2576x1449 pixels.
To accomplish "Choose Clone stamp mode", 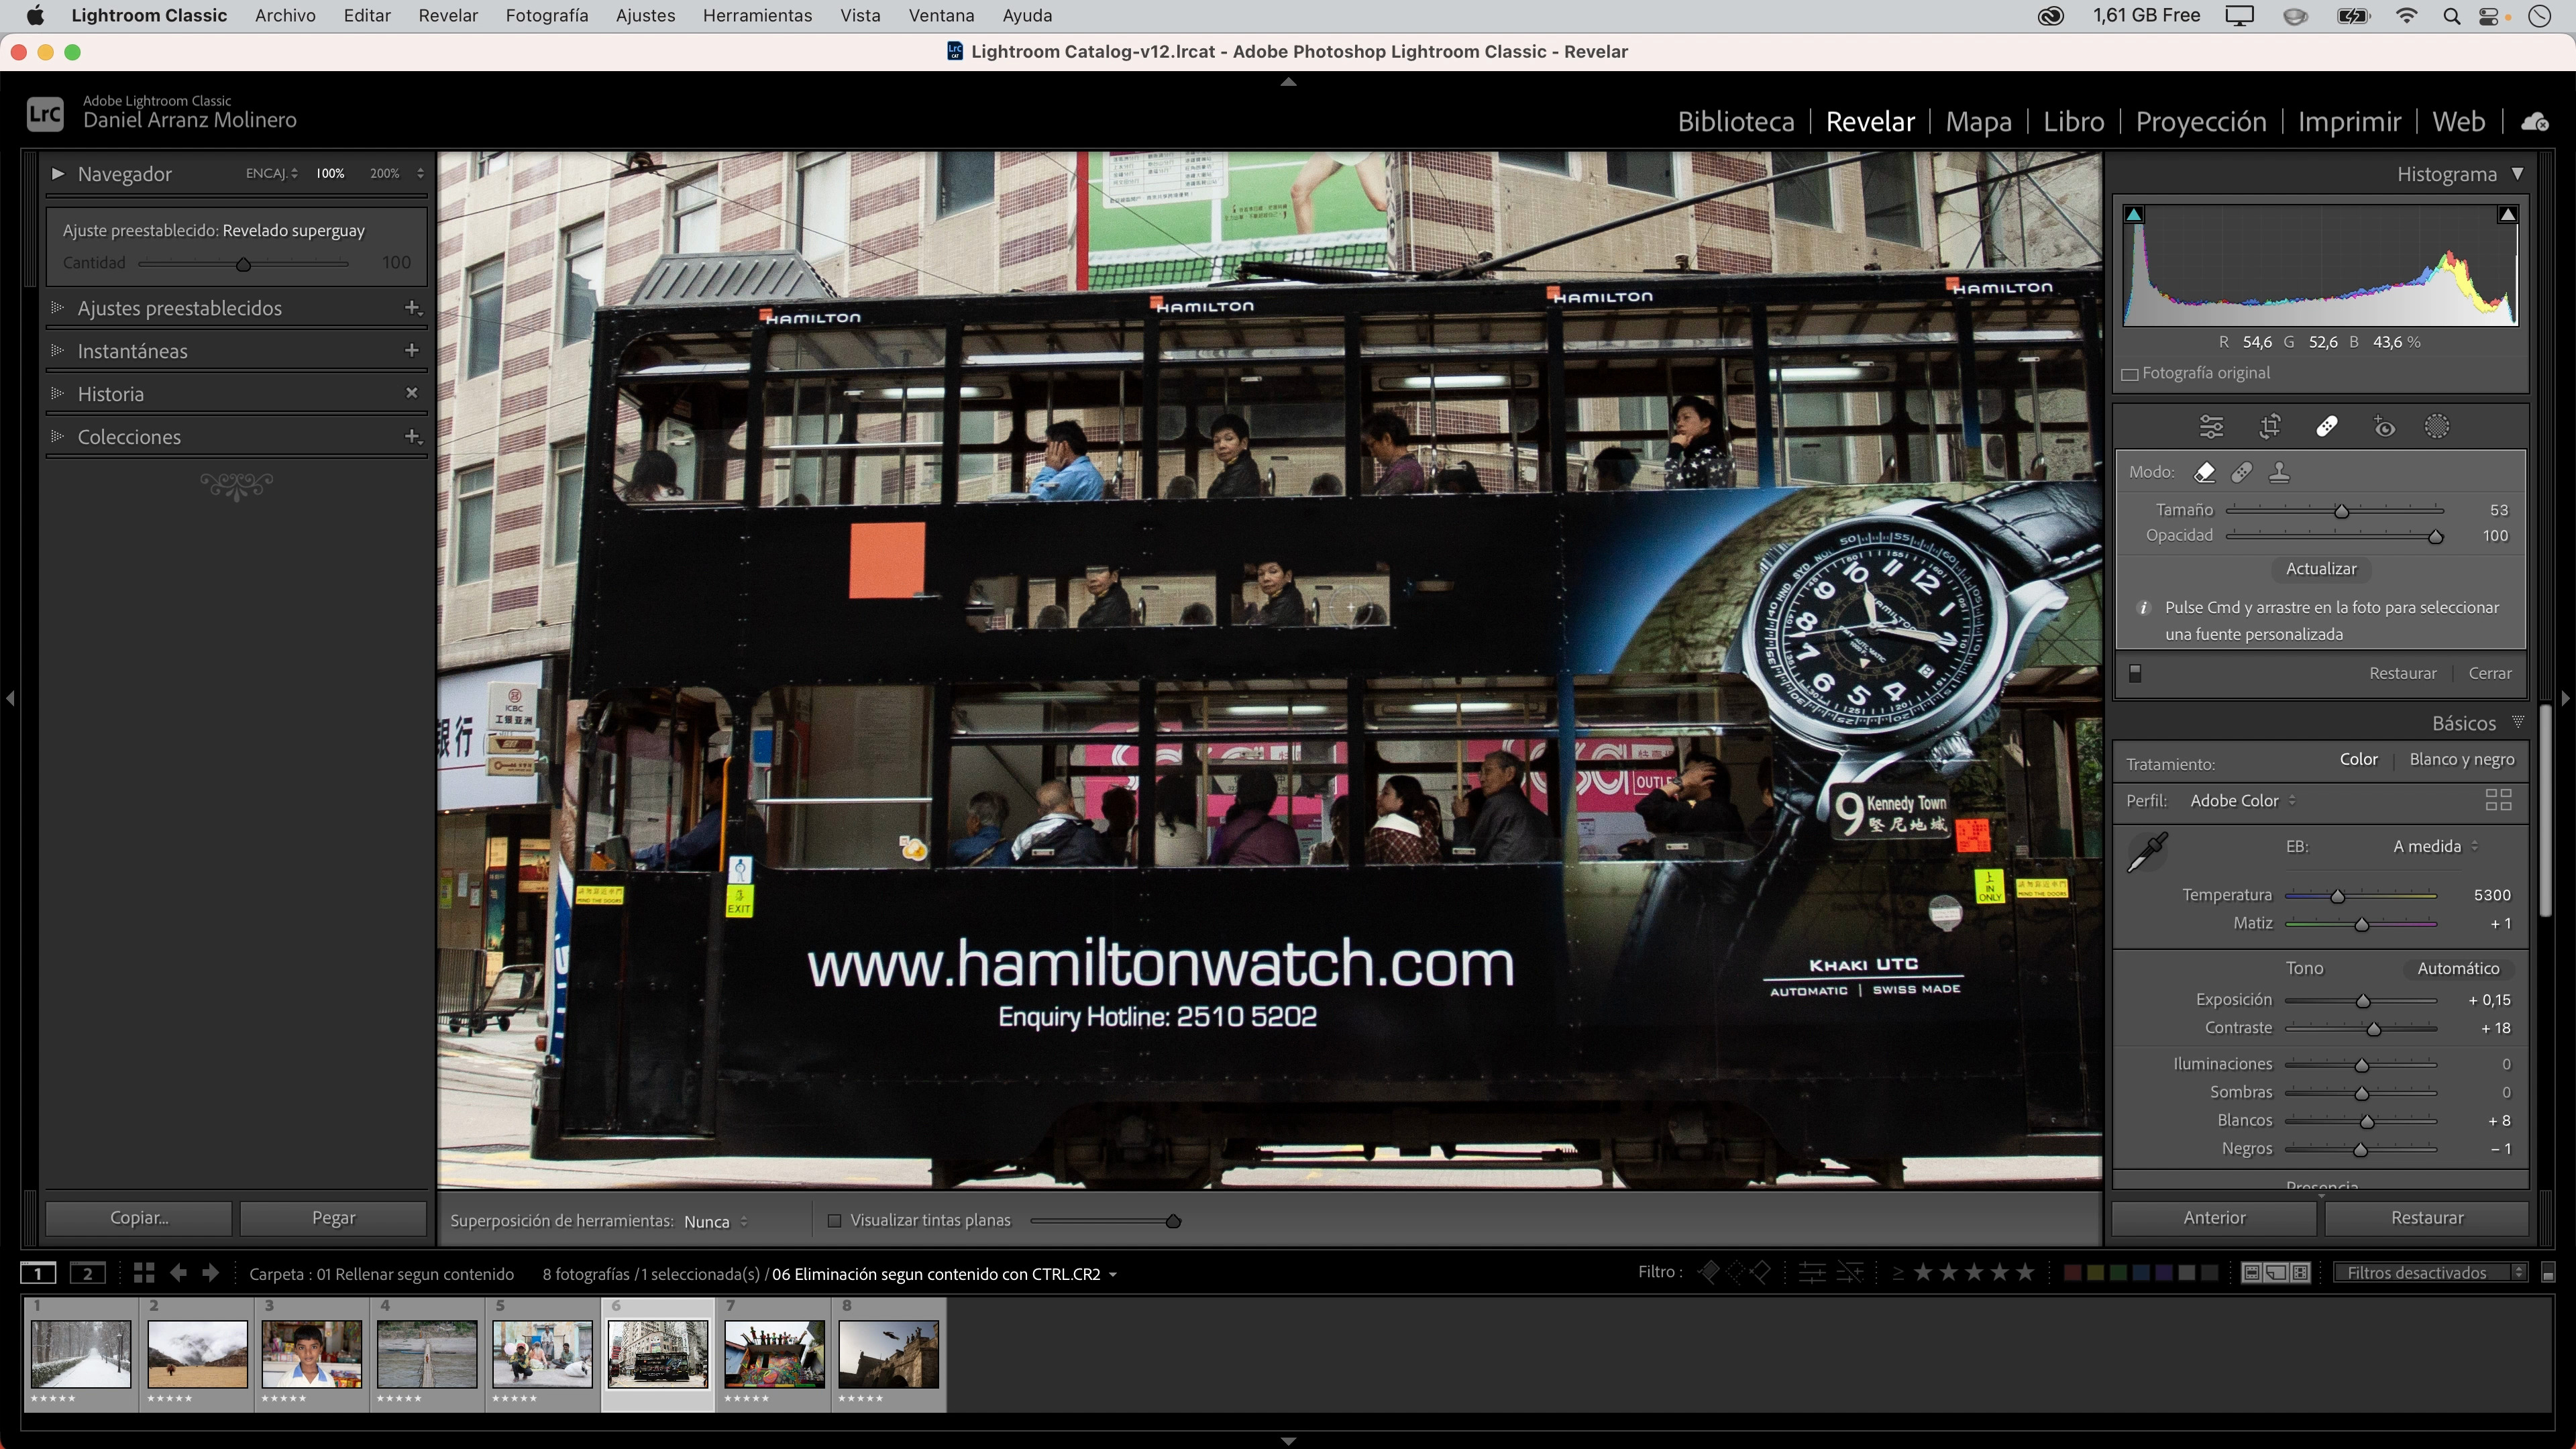I will [2279, 472].
